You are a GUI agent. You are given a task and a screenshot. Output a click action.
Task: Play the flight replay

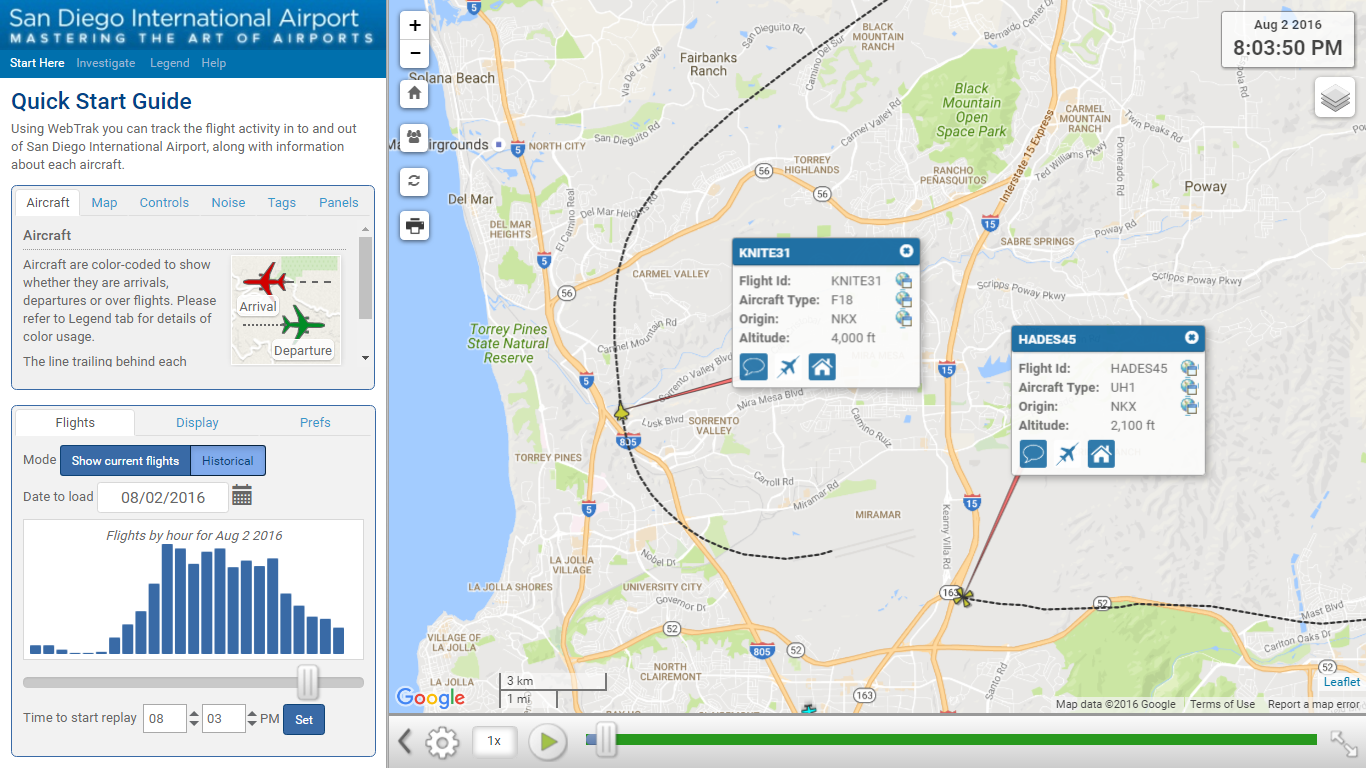[548, 742]
